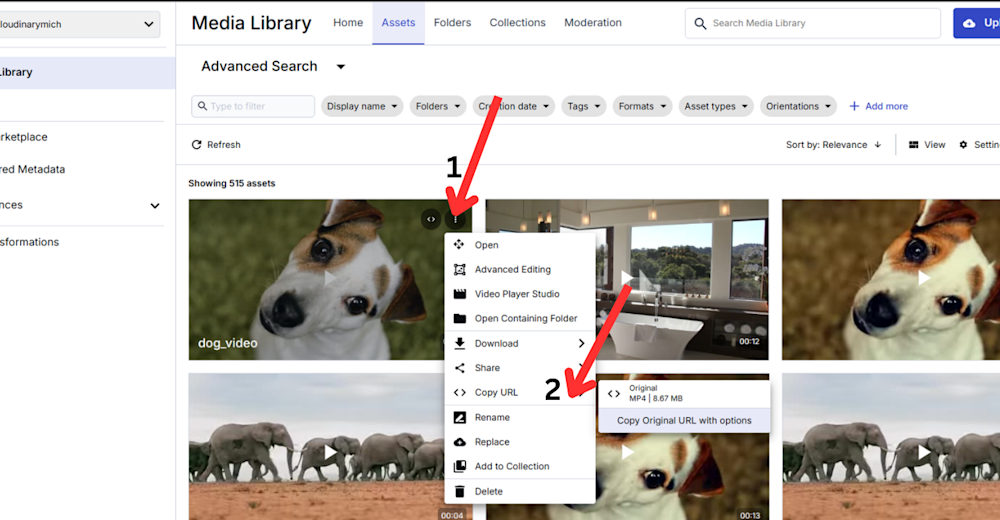
Task: Click the Advanced Editing crop icon
Action: pyautogui.click(x=459, y=269)
